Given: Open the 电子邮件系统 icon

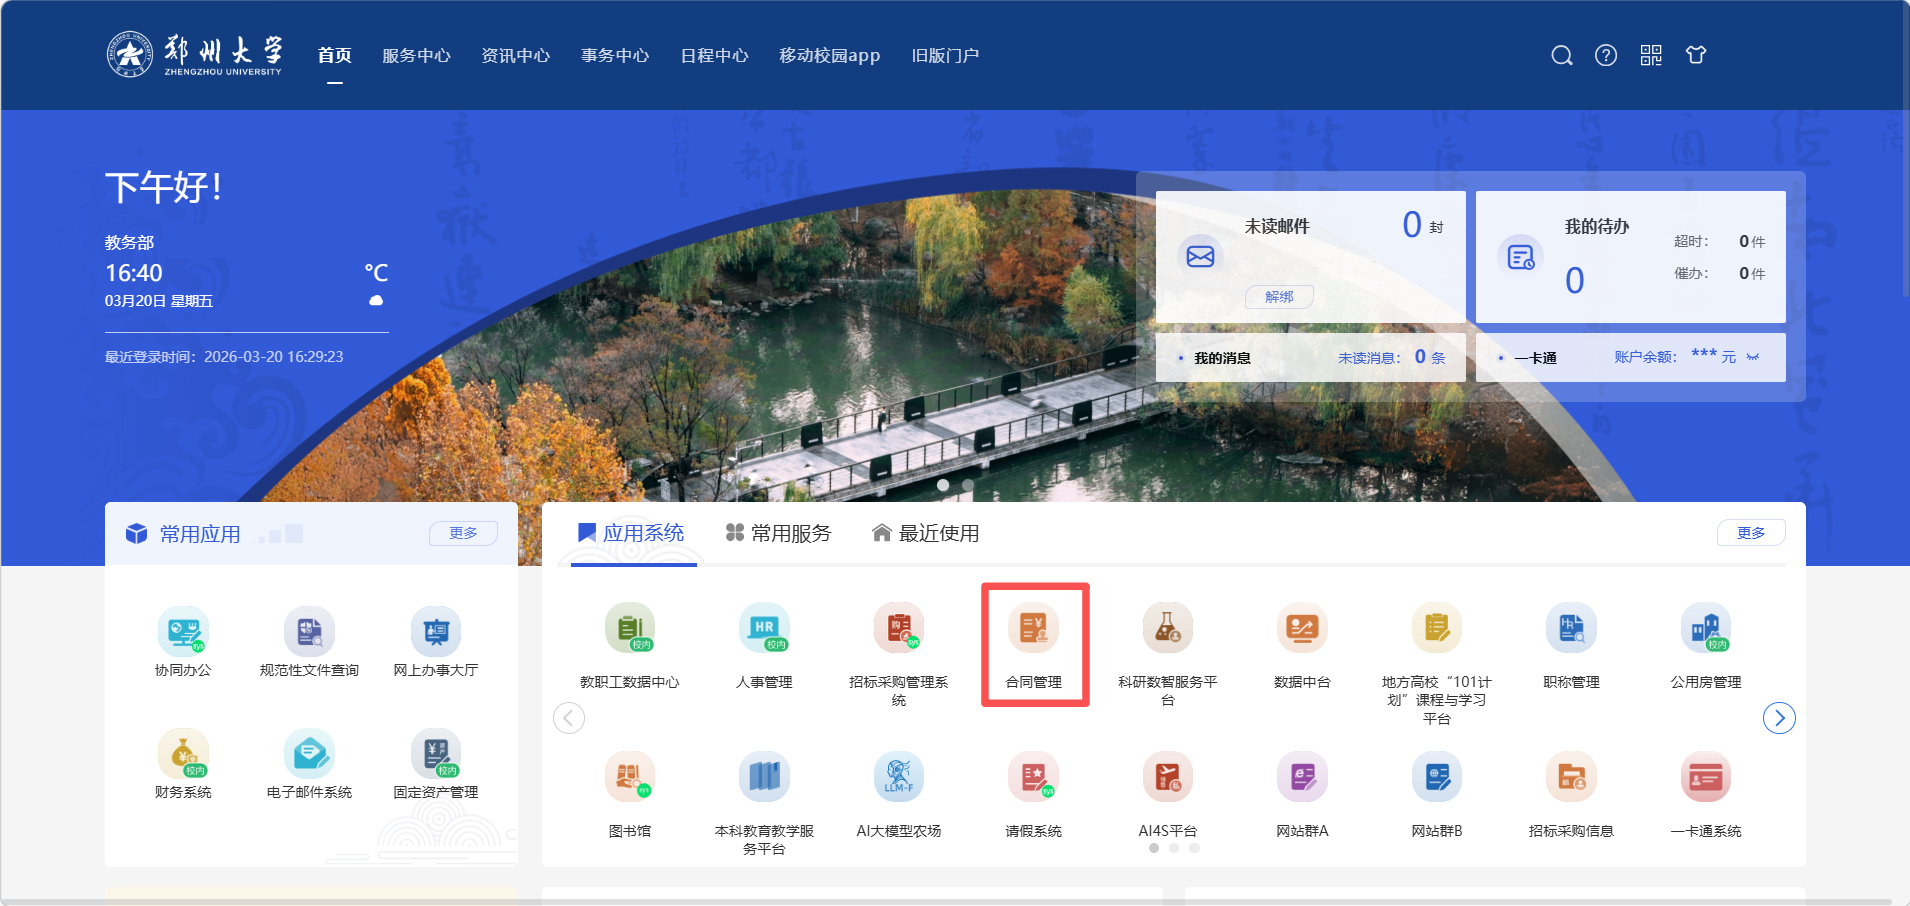Looking at the screenshot, I should [309, 754].
